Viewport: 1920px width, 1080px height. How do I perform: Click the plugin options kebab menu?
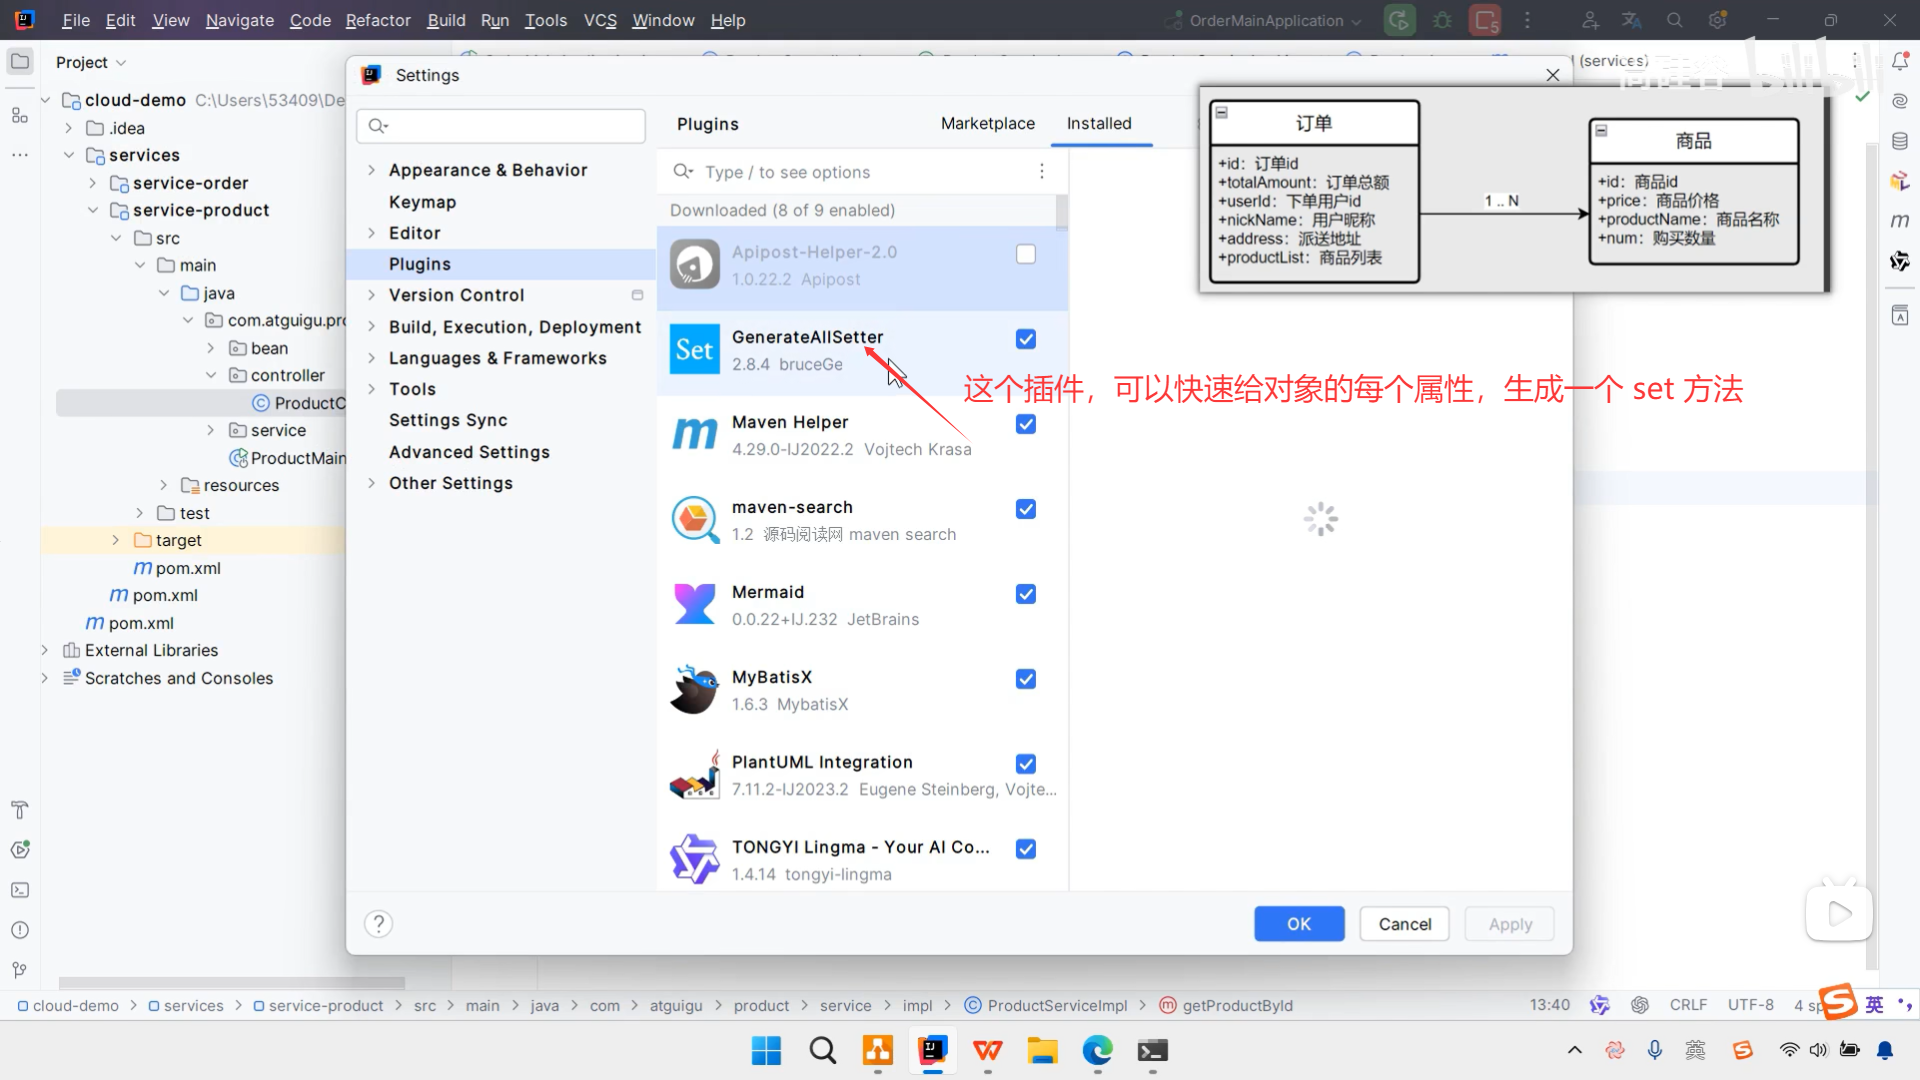1041,172
